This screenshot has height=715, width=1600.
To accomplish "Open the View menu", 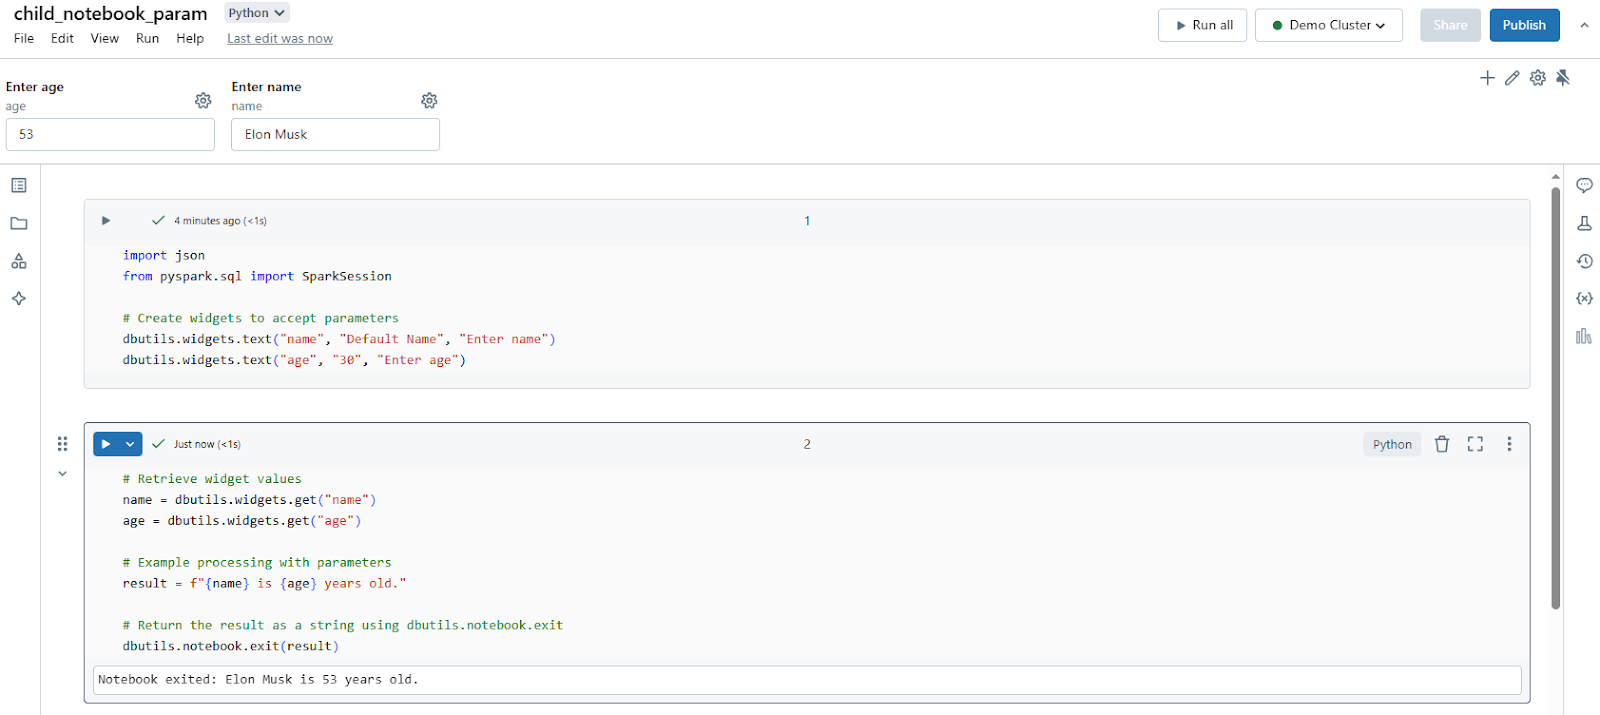I will coord(104,38).
